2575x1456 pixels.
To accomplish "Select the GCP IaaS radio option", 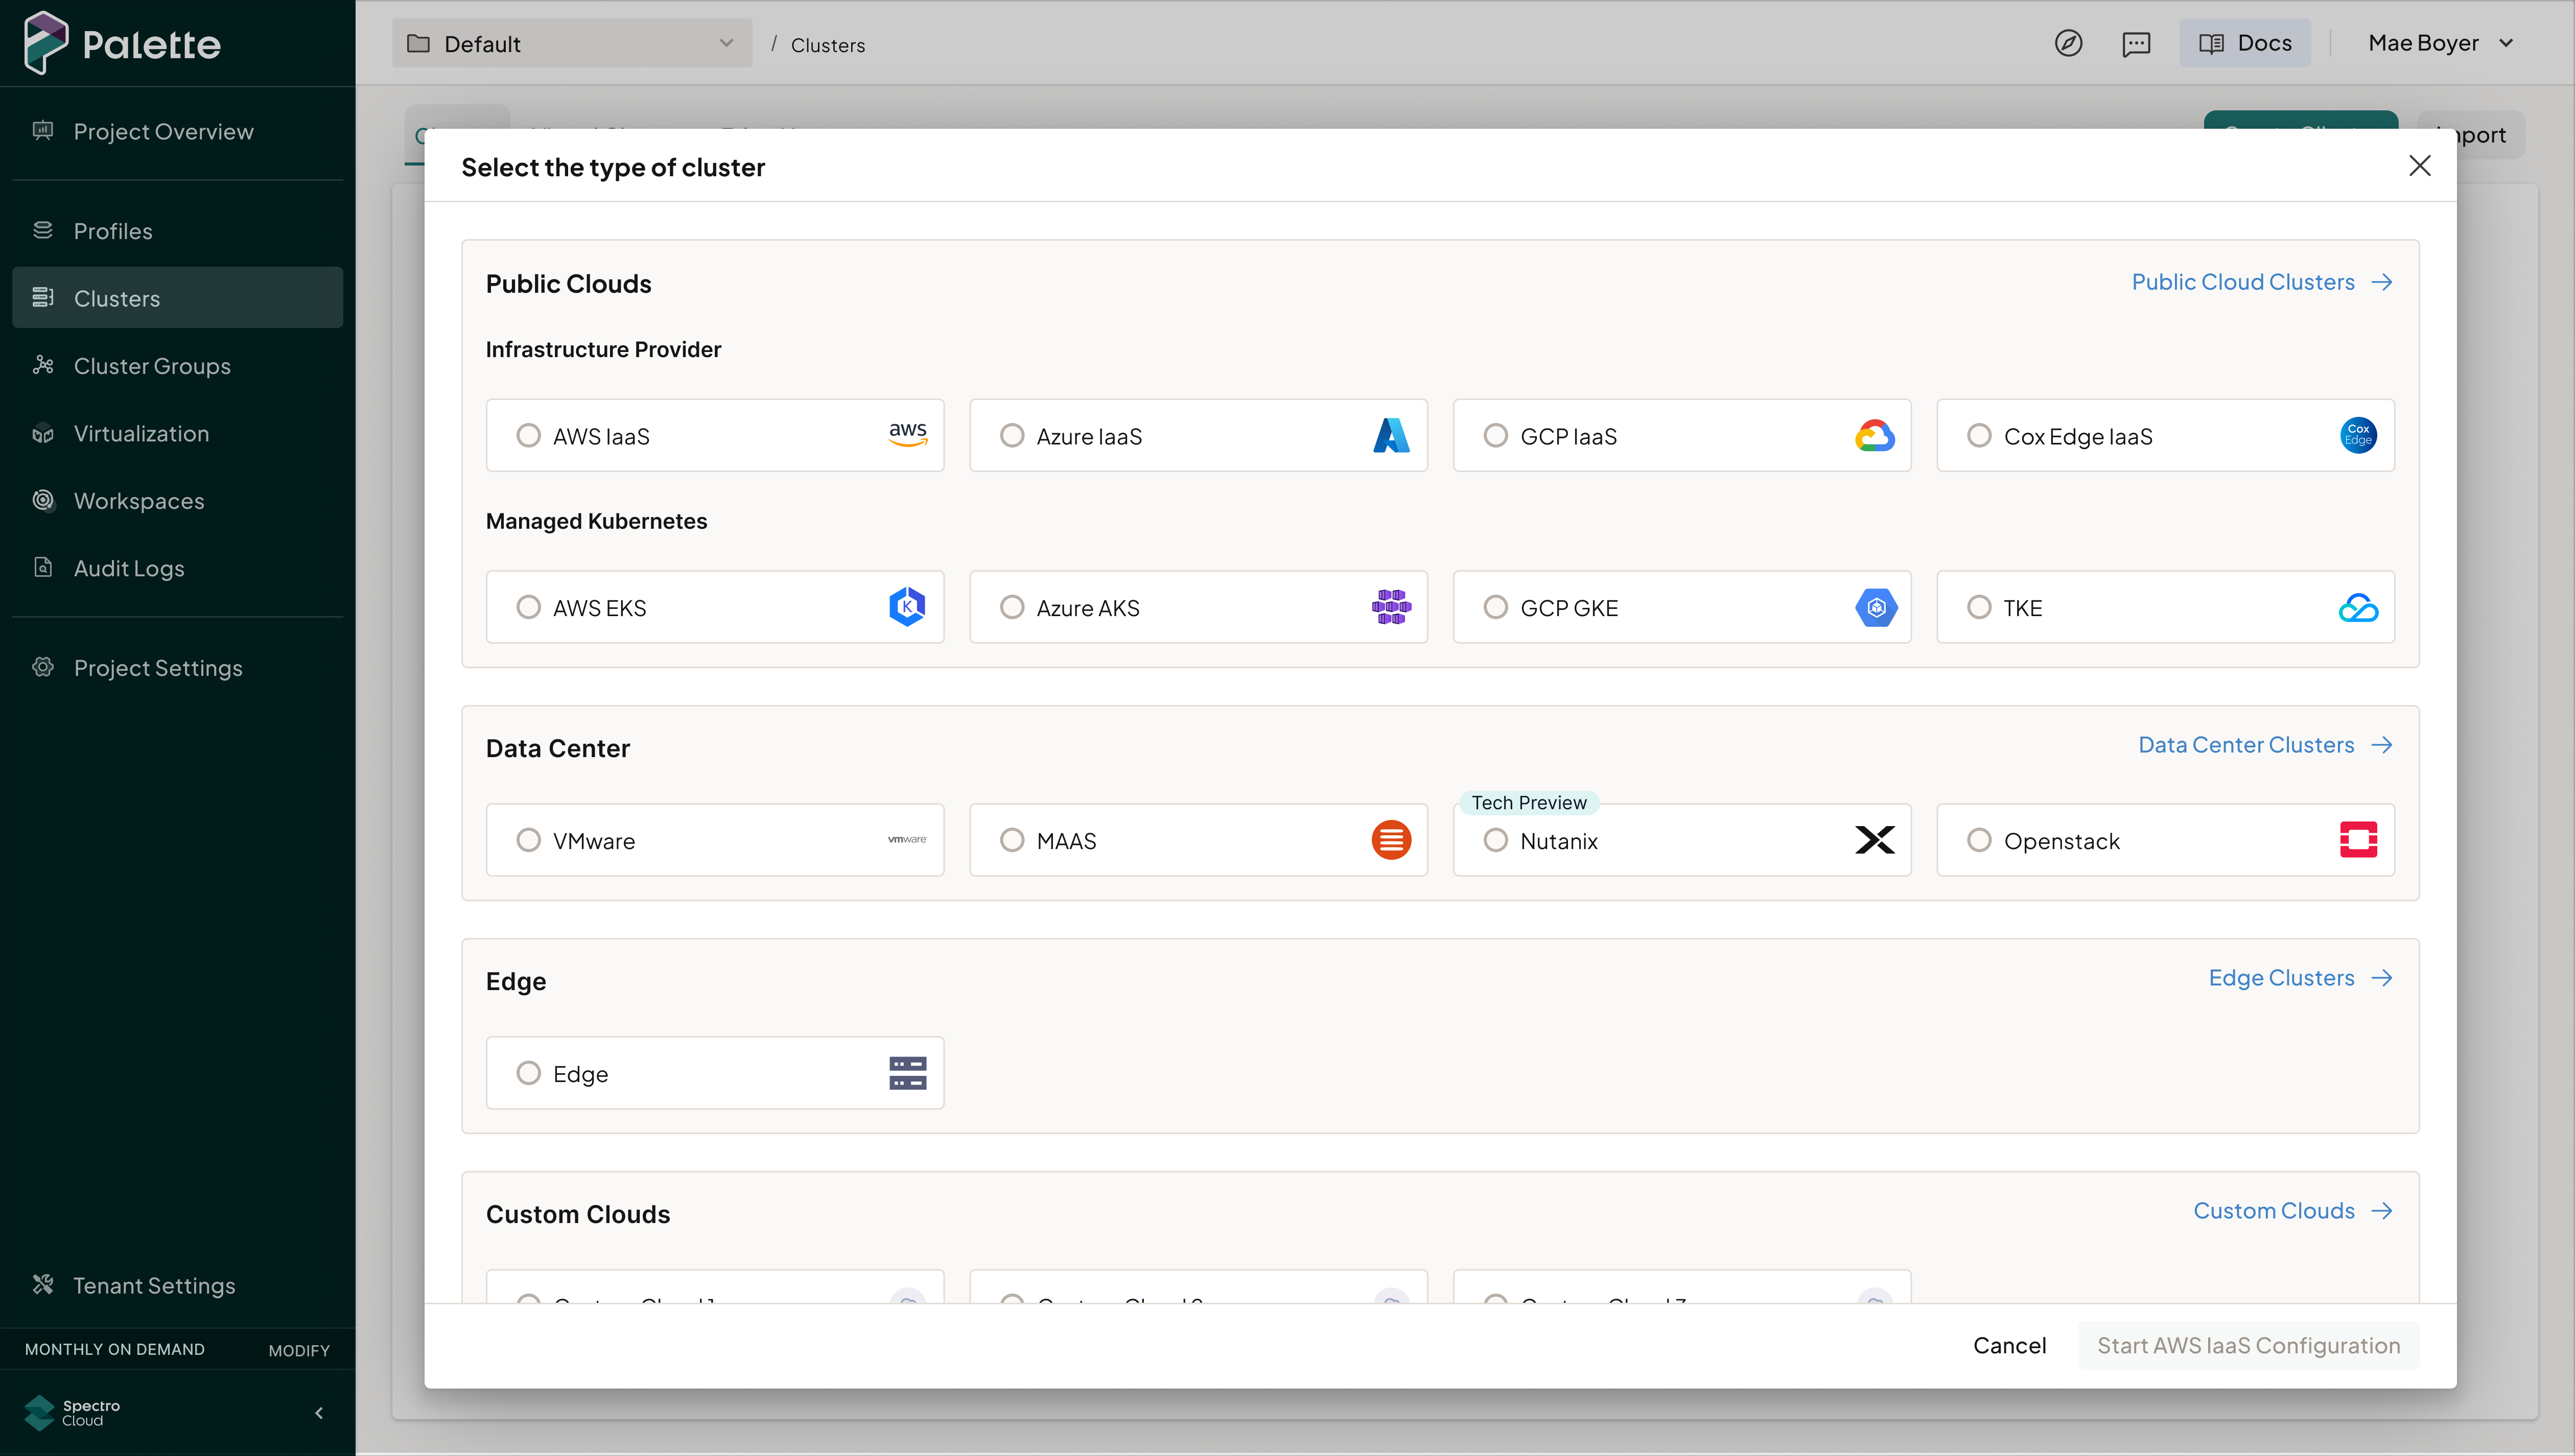I will pyautogui.click(x=1495, y=435).
